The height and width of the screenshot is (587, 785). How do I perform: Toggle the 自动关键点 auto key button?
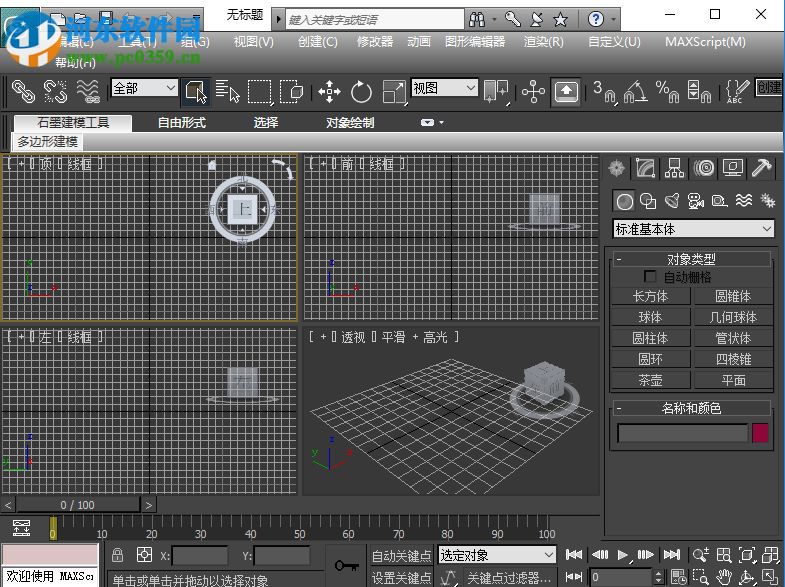pyautogui.click(x=402, y=555)
